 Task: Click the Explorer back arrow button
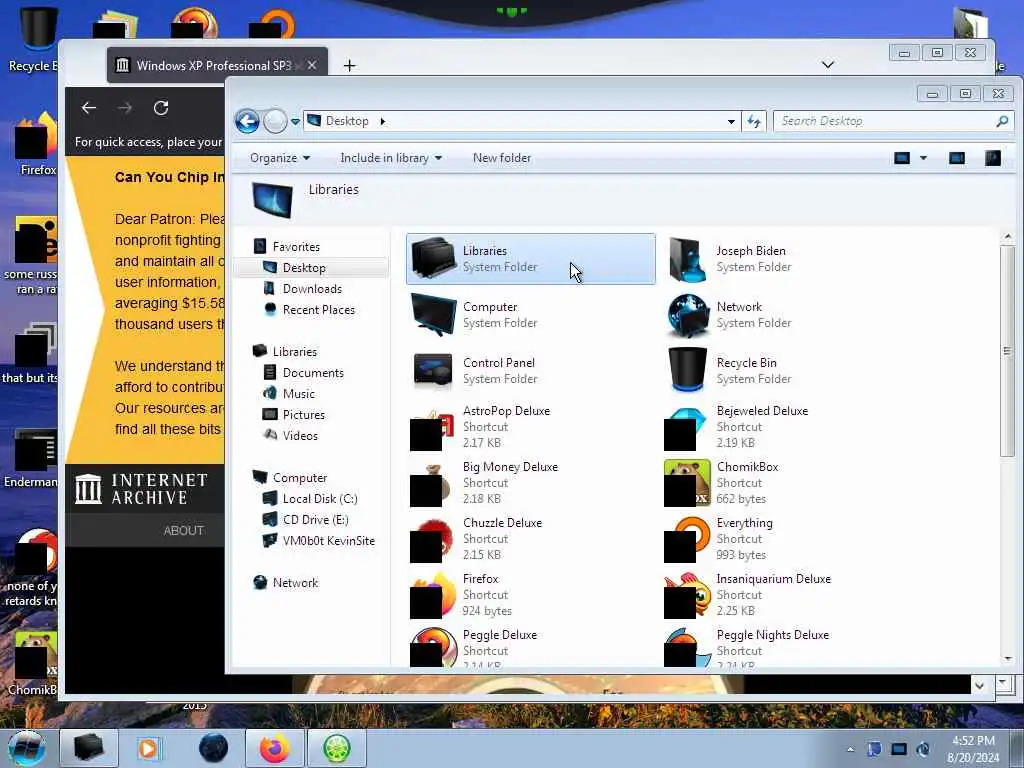[248, 121]
